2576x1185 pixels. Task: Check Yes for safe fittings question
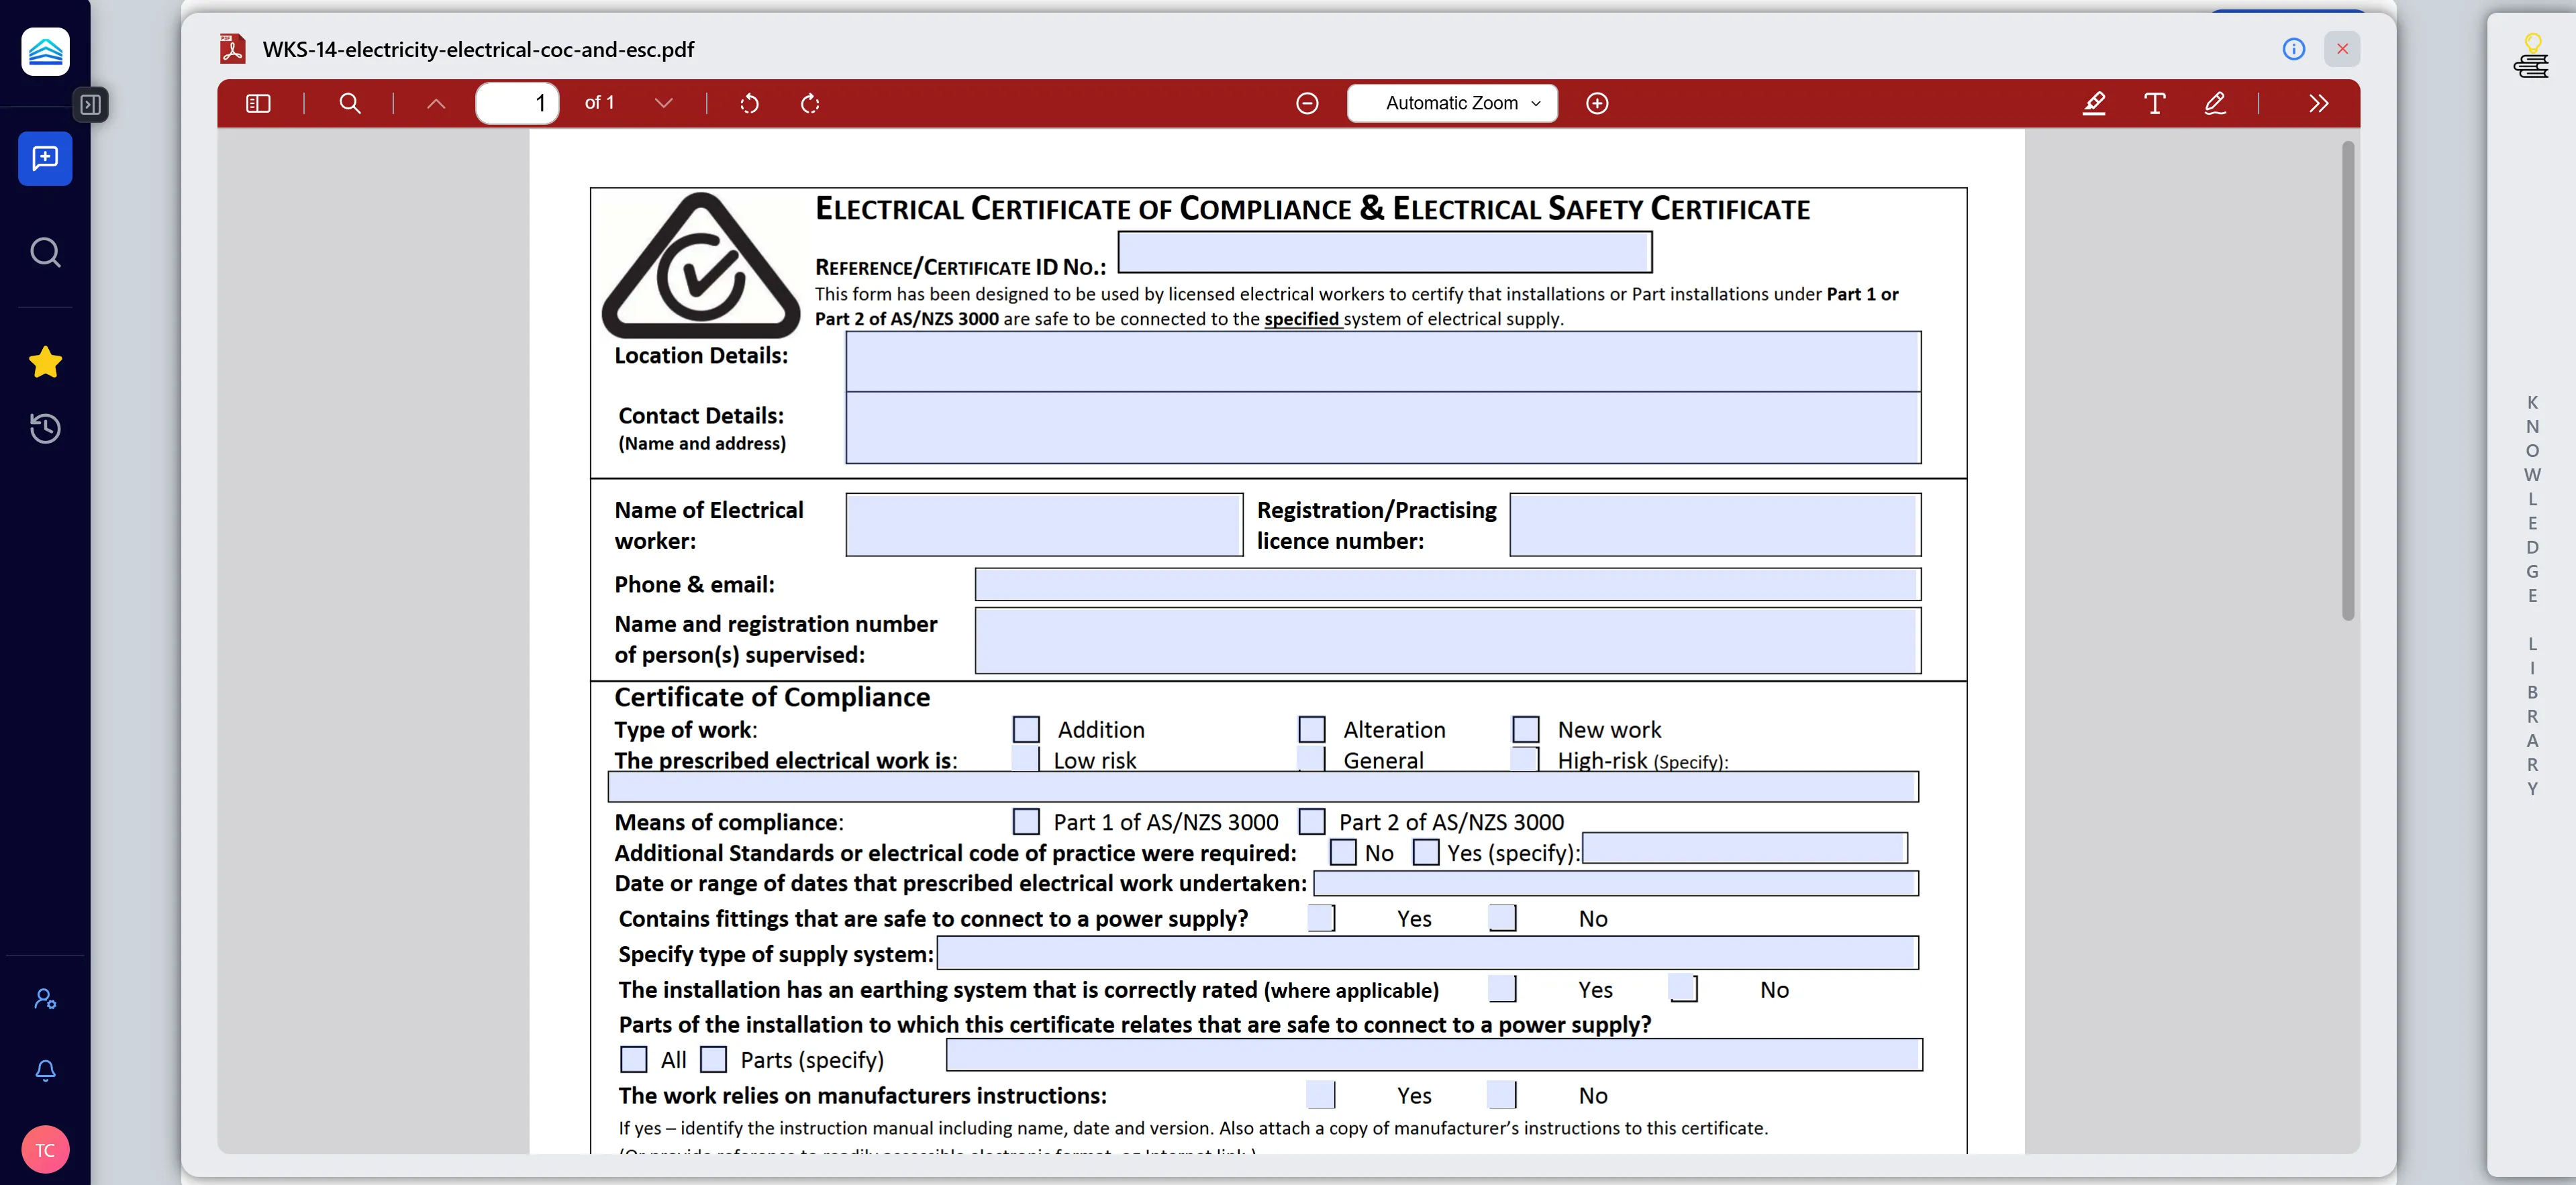click(1321, 917)
